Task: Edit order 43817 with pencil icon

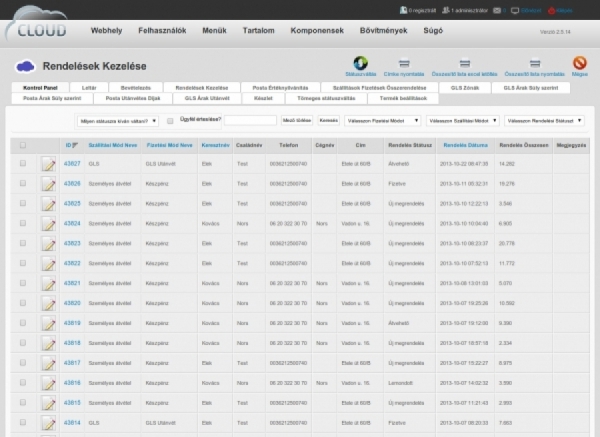Action: [x=48, y=363]
